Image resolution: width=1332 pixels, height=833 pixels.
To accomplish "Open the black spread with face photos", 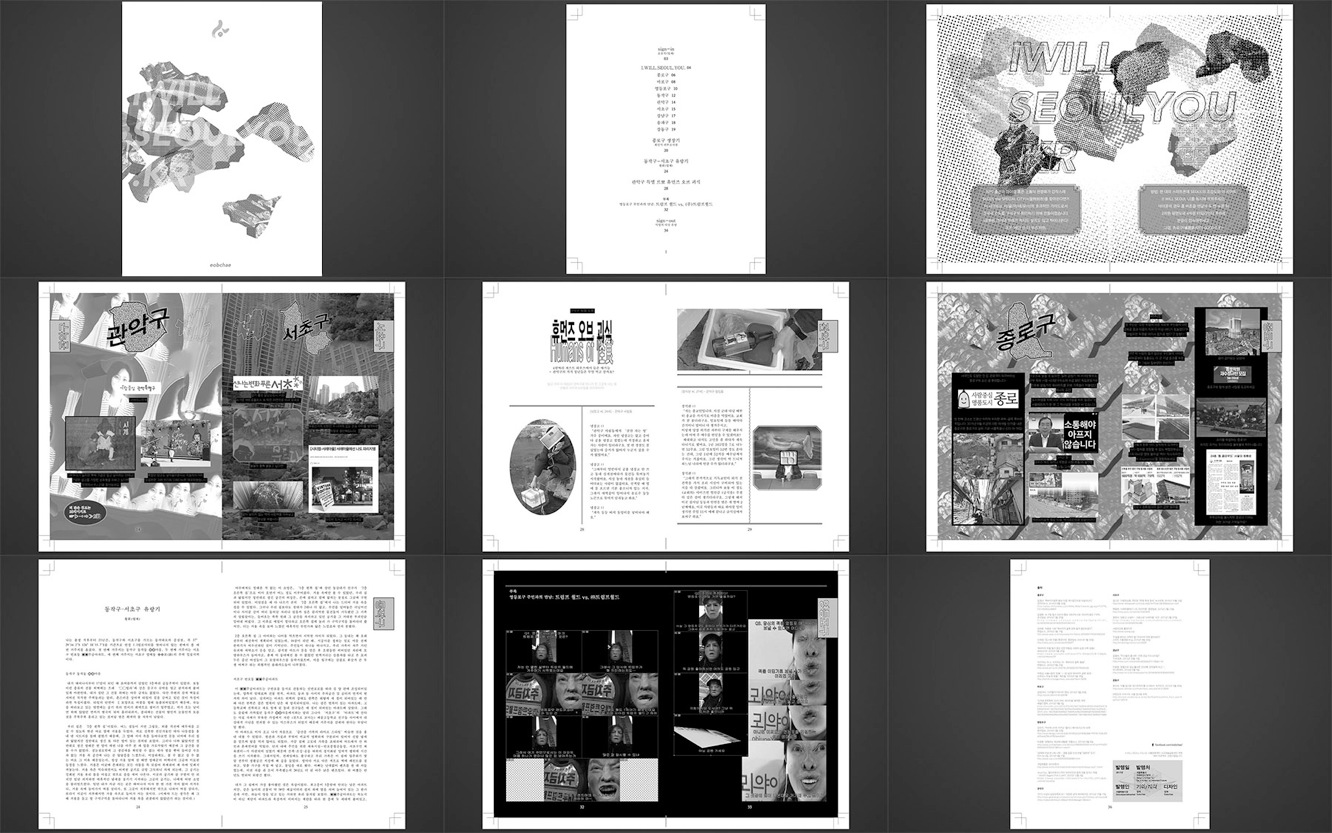I will [666, 694].
